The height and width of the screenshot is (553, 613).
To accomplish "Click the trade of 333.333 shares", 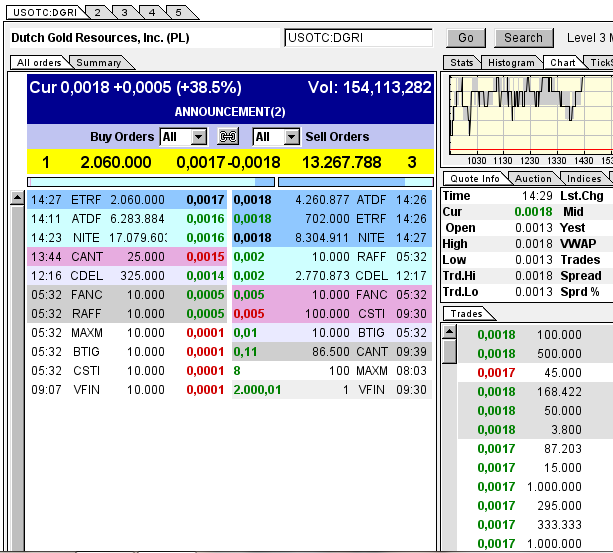I will (x=535, y=525).
